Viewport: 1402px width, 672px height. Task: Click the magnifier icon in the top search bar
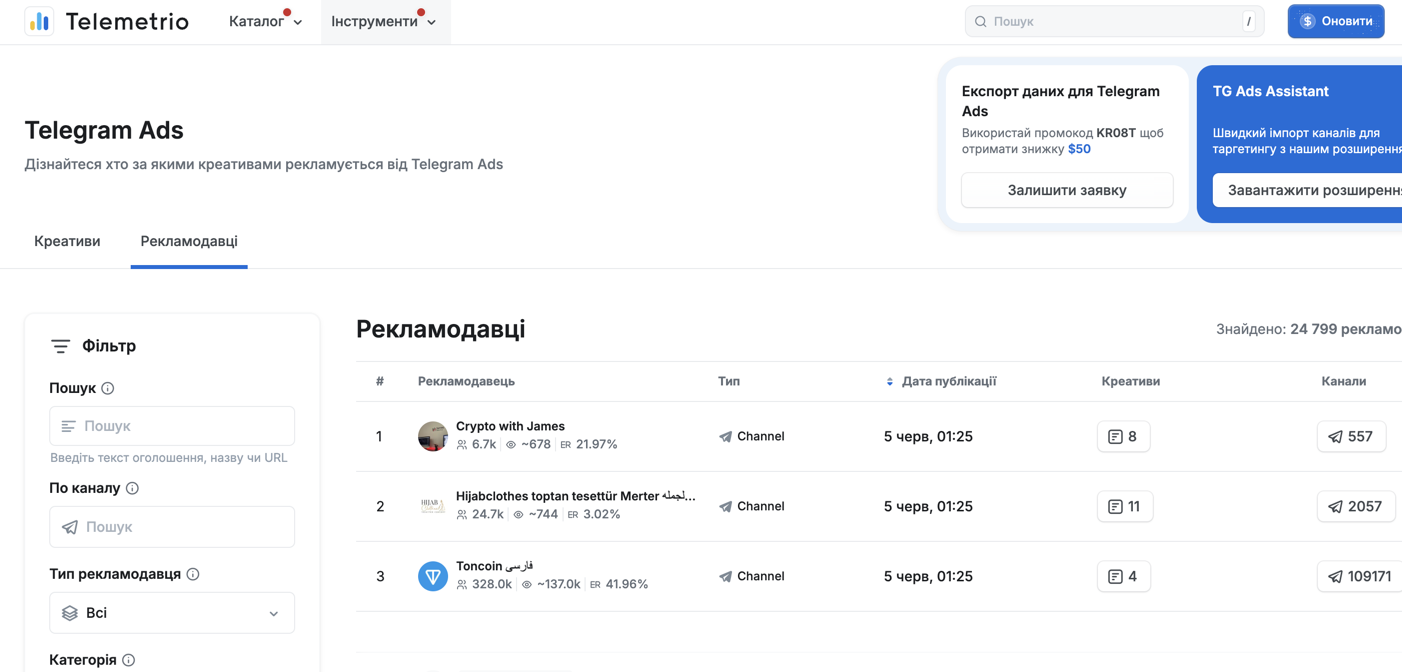pos(979,20)
